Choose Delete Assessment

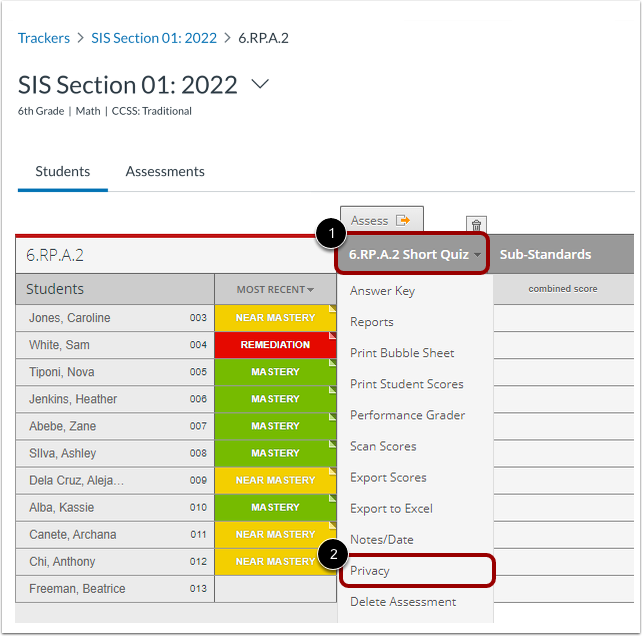[403, 602]
